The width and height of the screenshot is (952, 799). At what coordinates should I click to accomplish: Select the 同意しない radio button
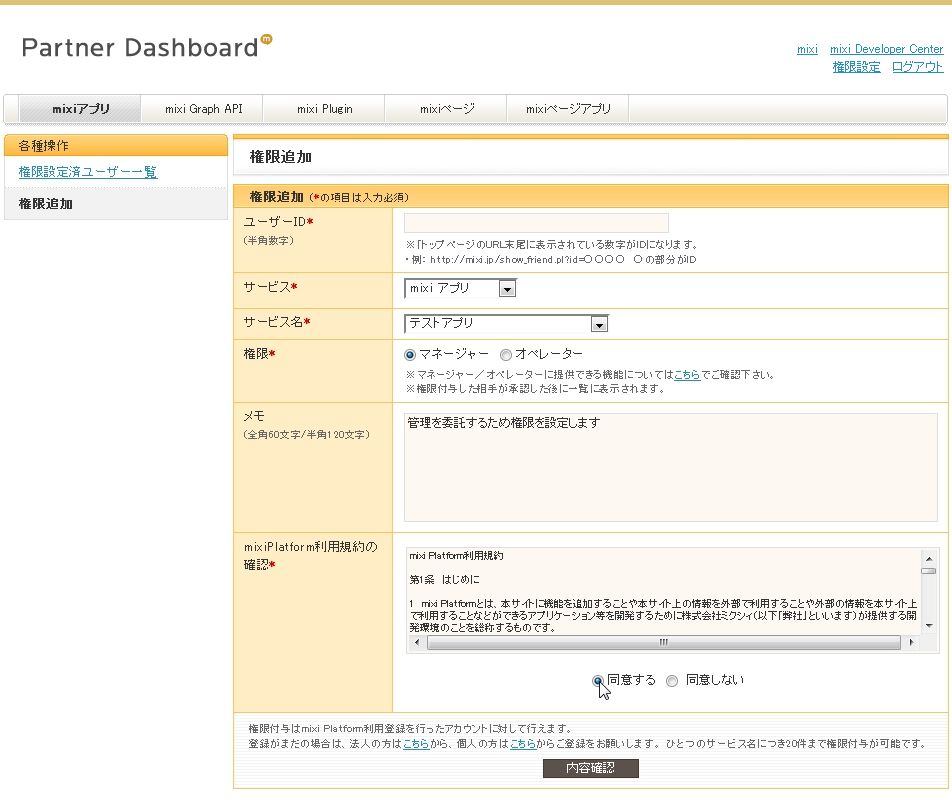671,680
